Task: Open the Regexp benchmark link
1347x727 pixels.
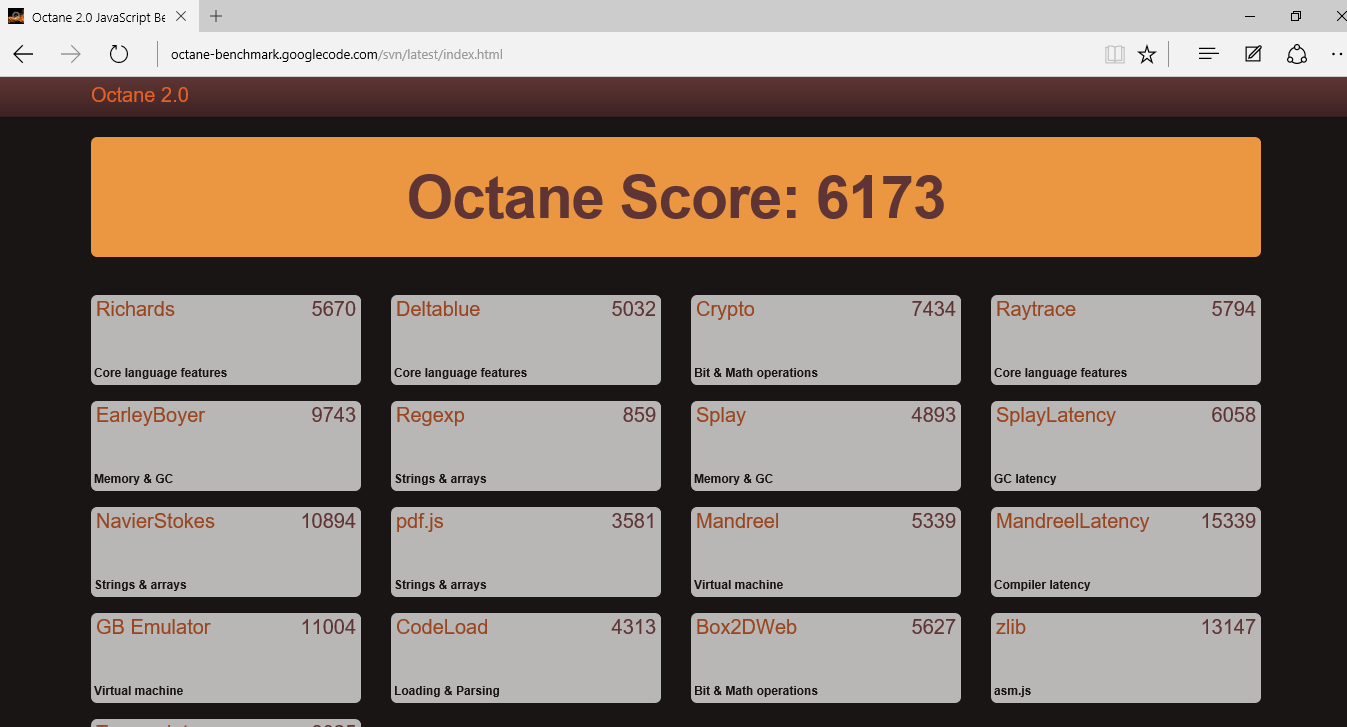Action: coord(430,416)
